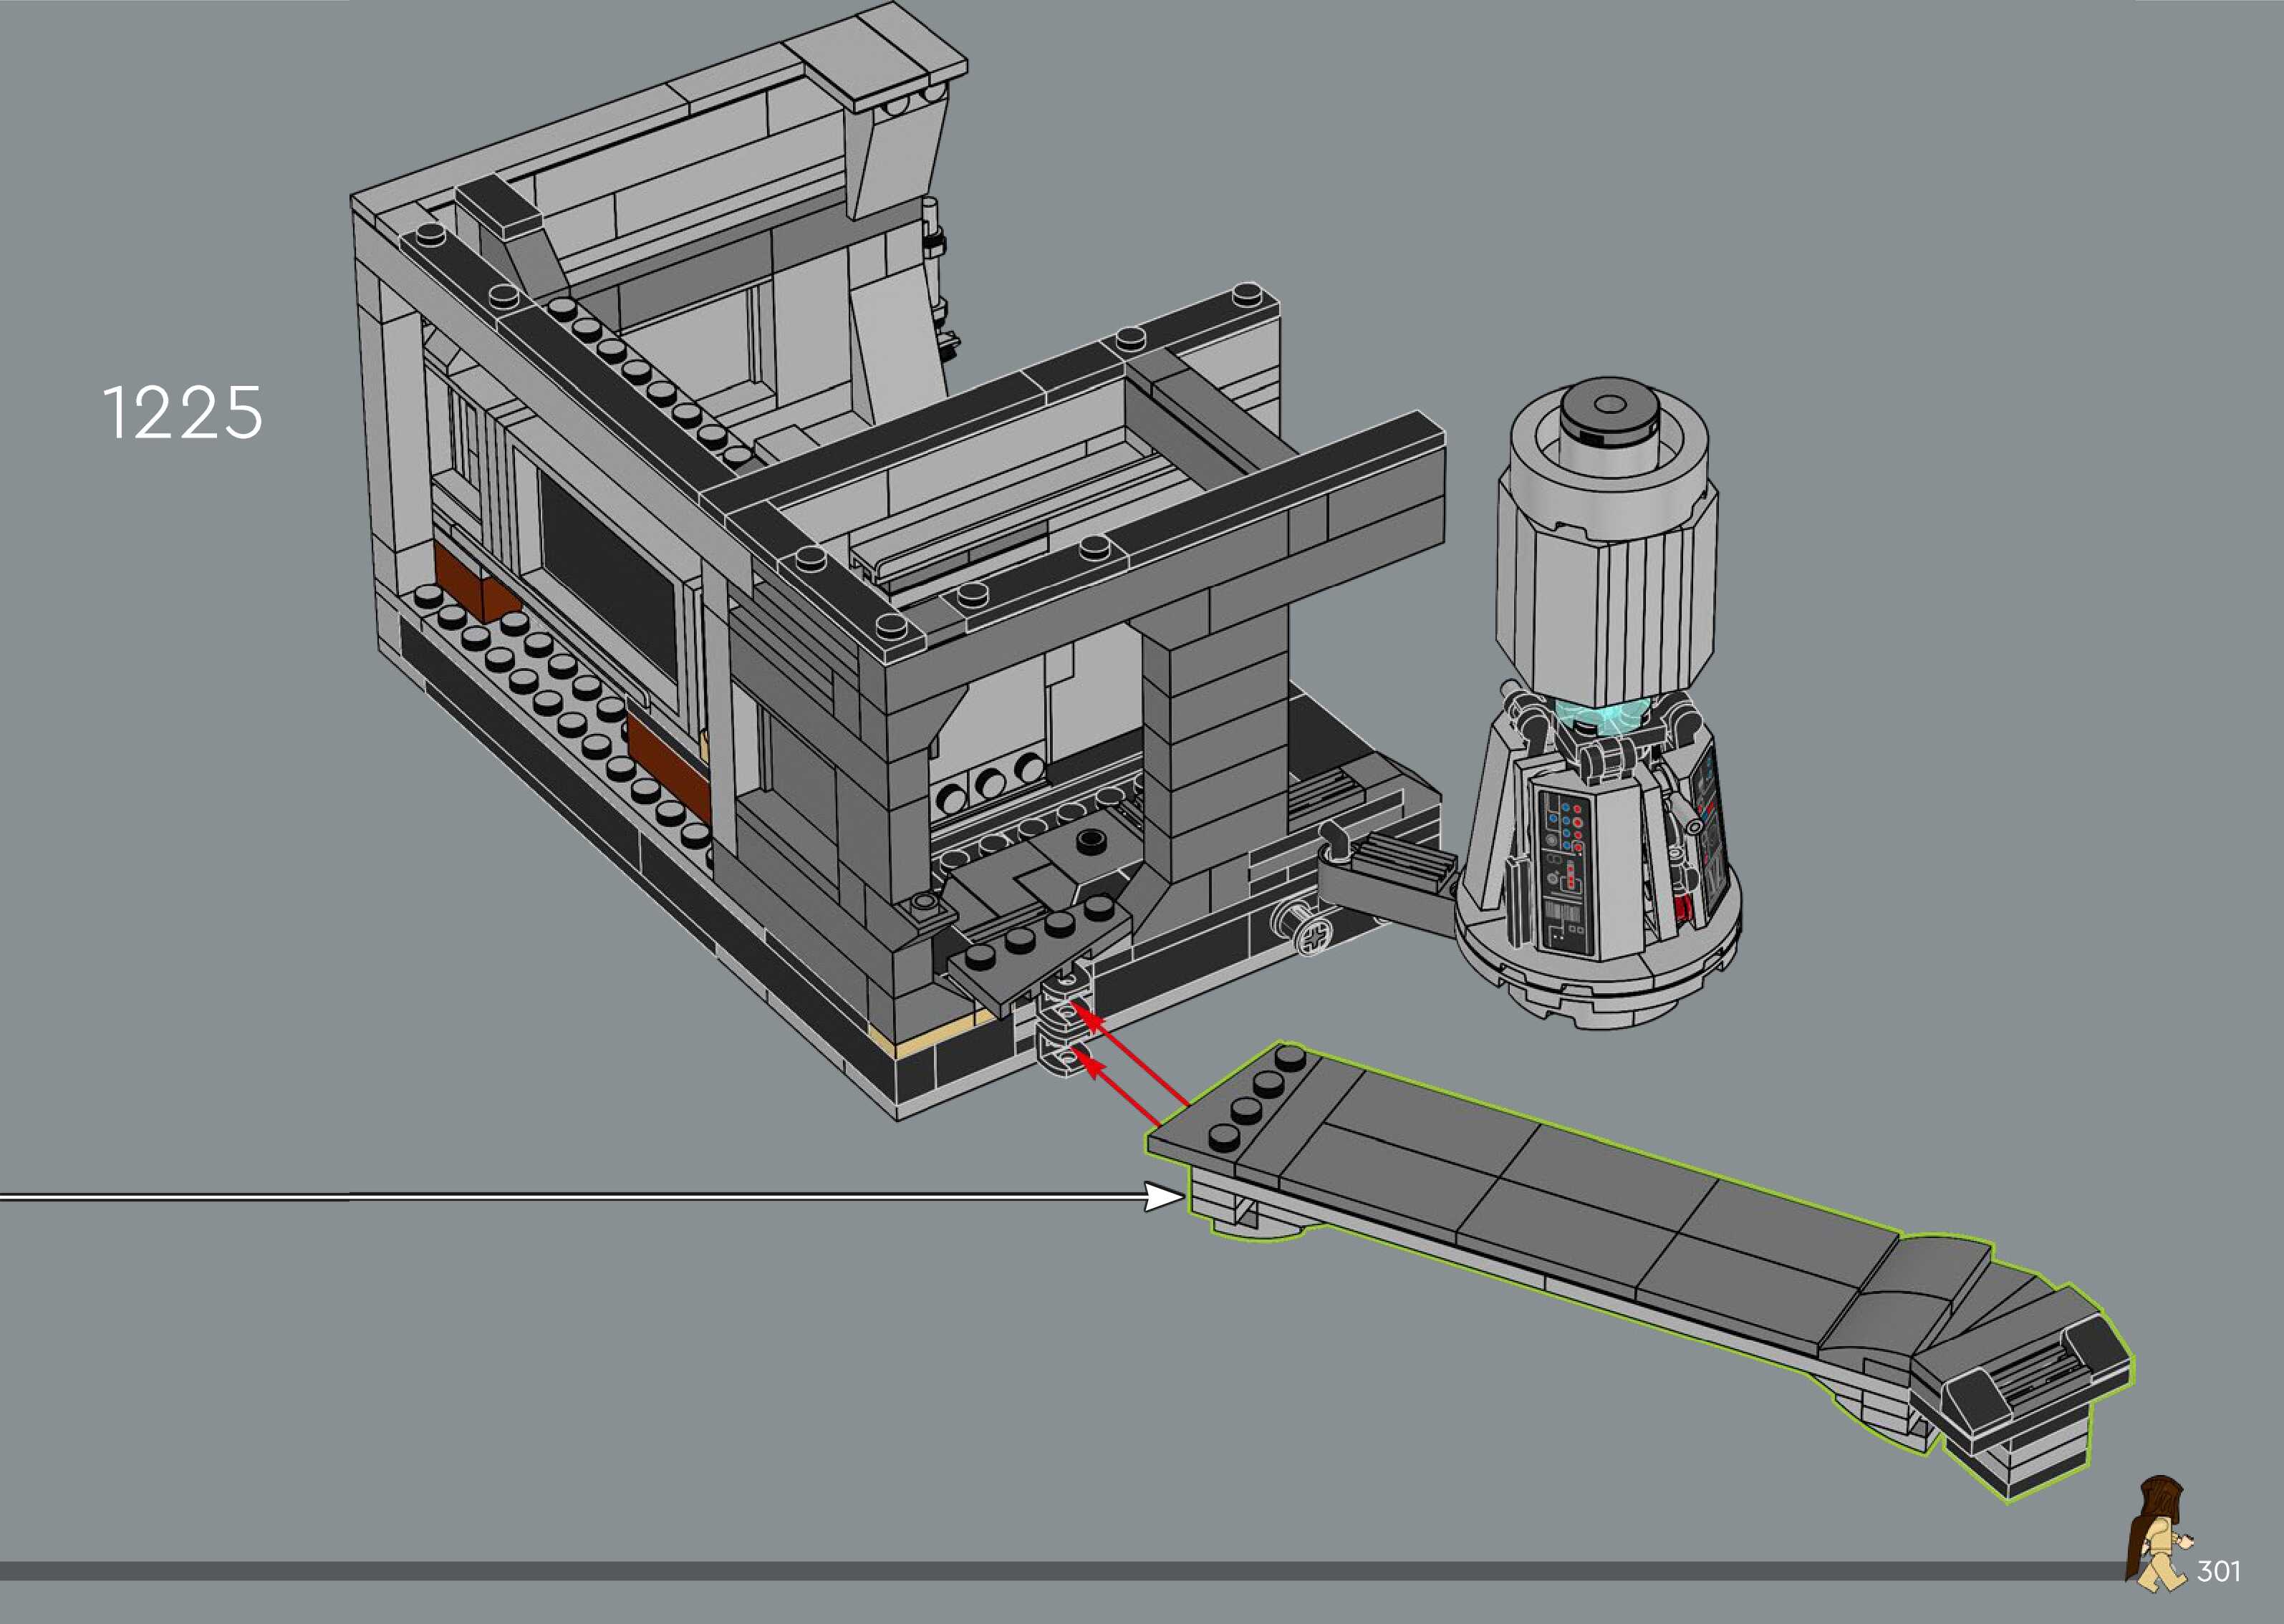
Task: Click the gray progress bar along the bottom
Action: tap(1000, 1571)
